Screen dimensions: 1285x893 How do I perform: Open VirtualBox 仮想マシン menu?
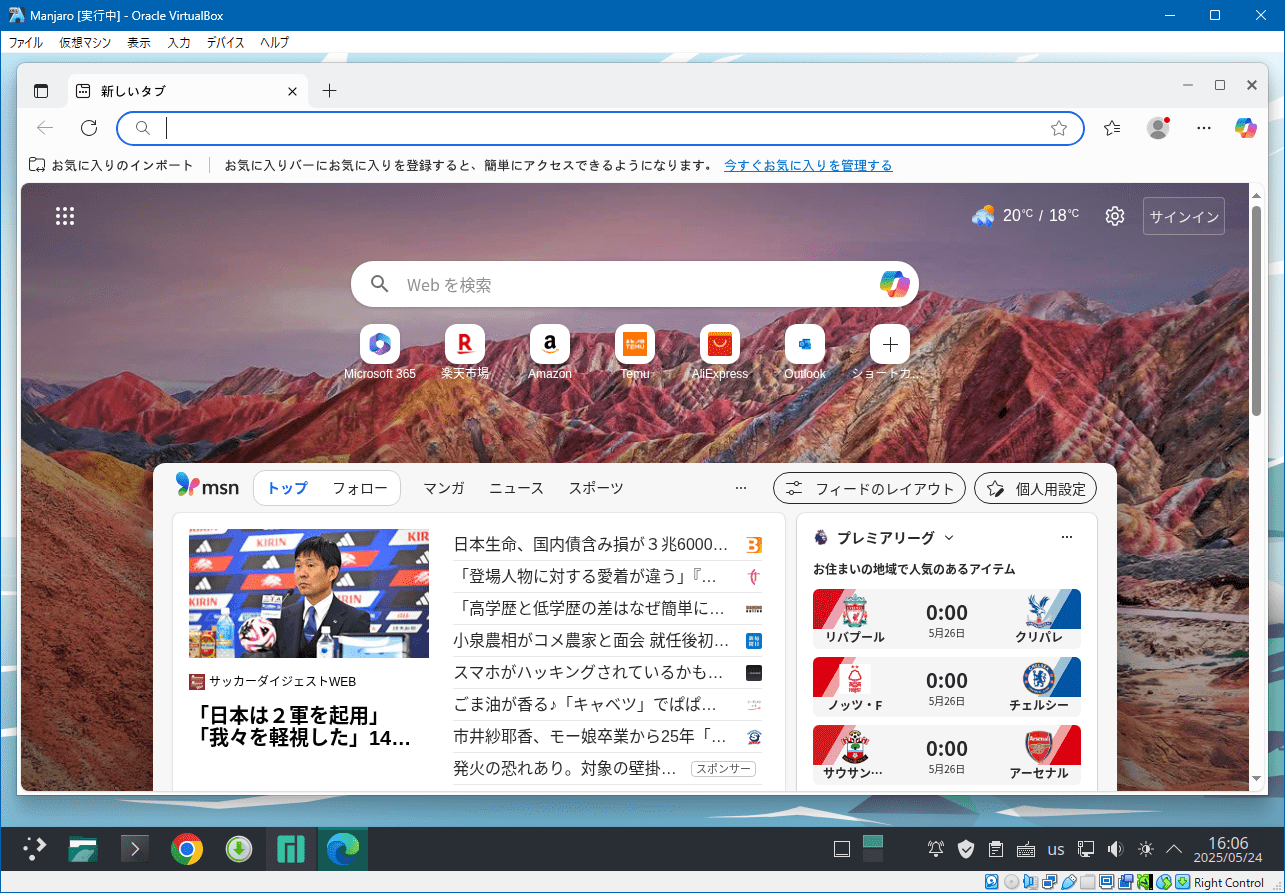[85, 42]
